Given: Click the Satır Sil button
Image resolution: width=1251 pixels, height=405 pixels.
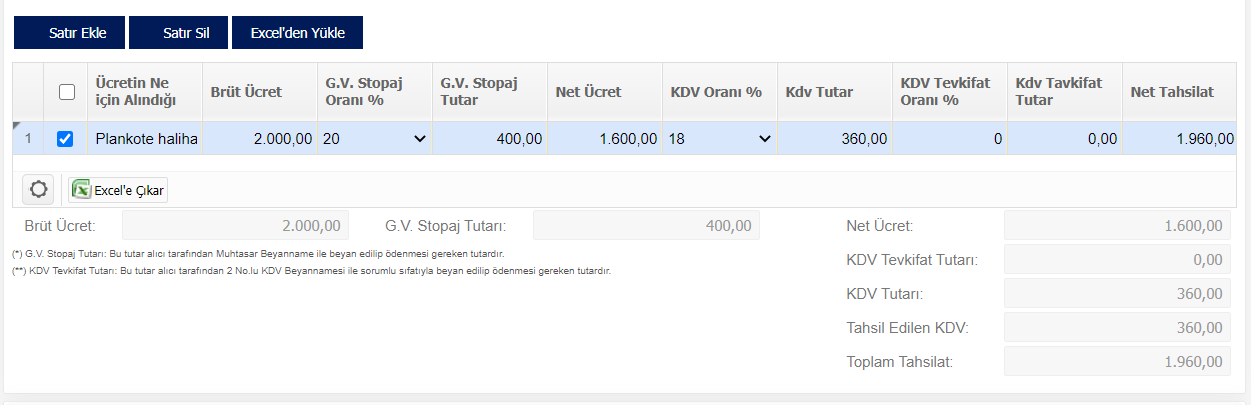Looking at the screenshot, I should point(179,32).
